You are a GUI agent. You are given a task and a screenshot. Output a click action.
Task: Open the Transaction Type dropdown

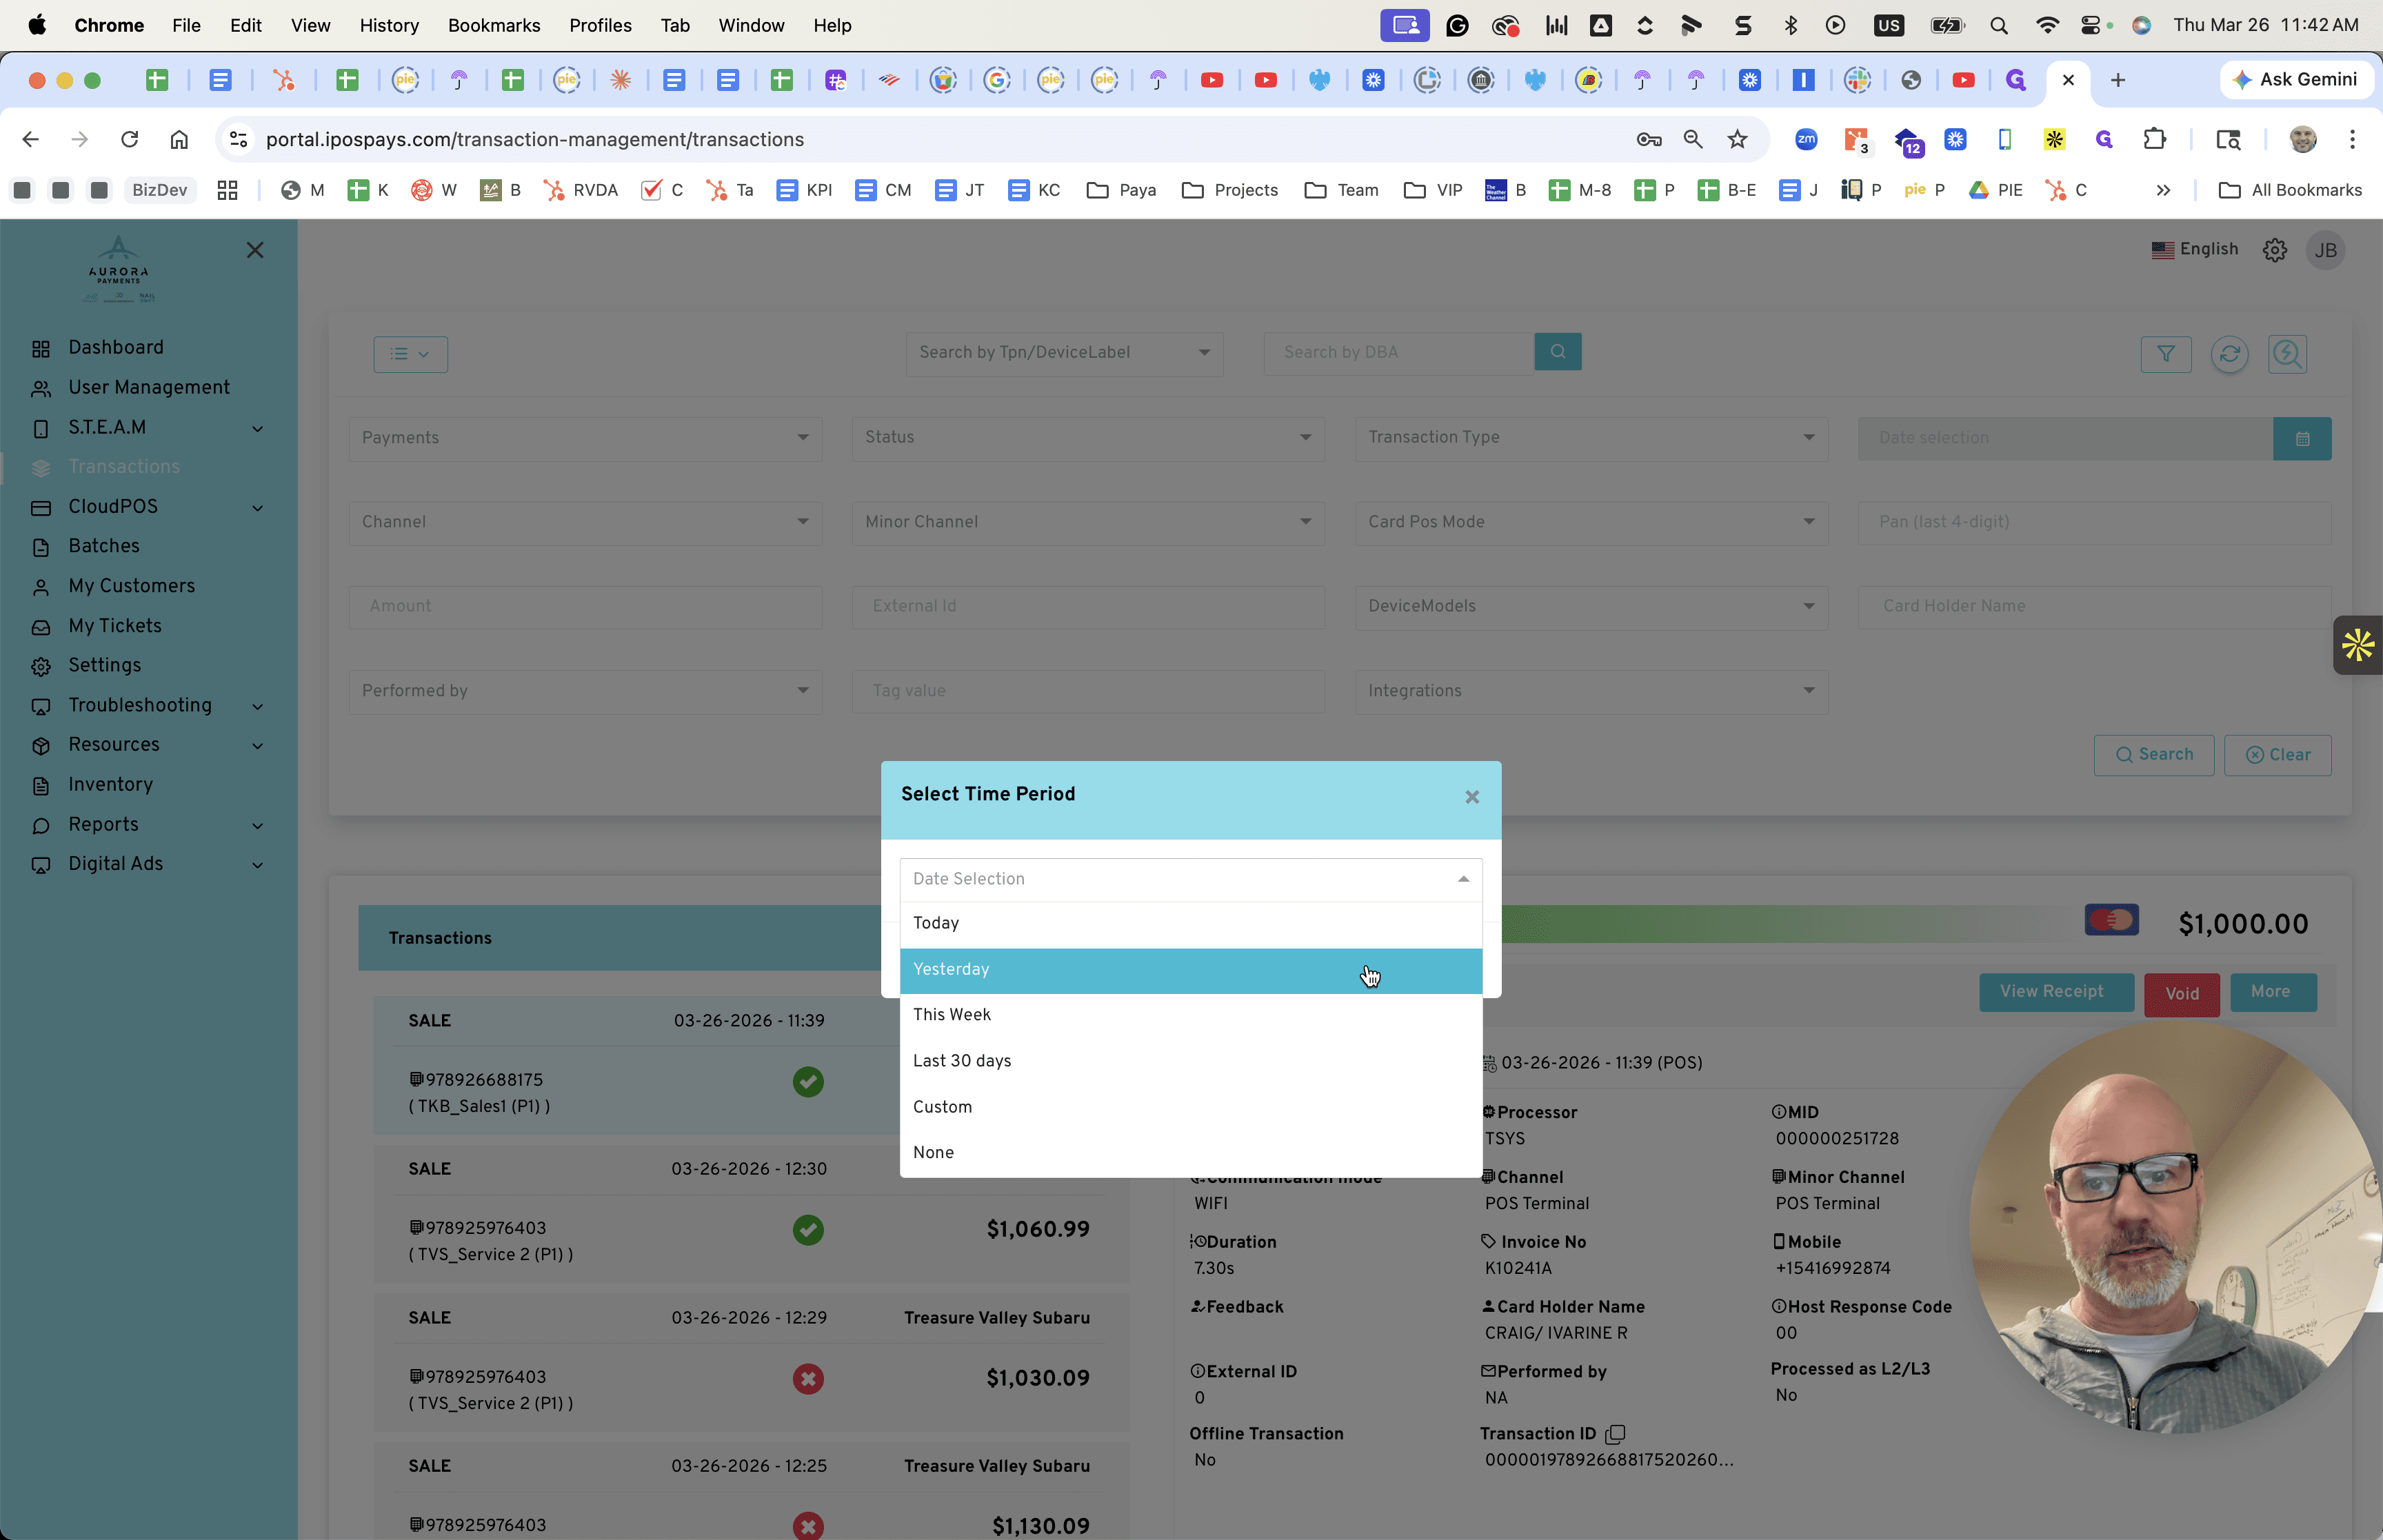click(x=1591, y=438)
